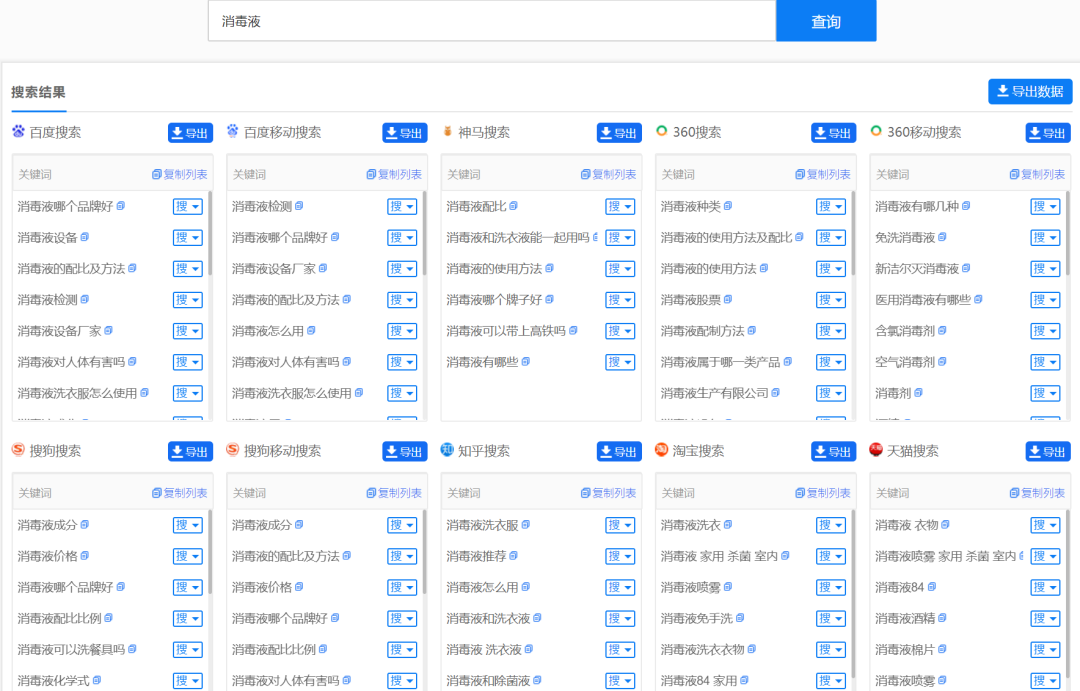Open 搜 dropdown for 消毒液配制方法 in 360 search

[x=831, y=331]
